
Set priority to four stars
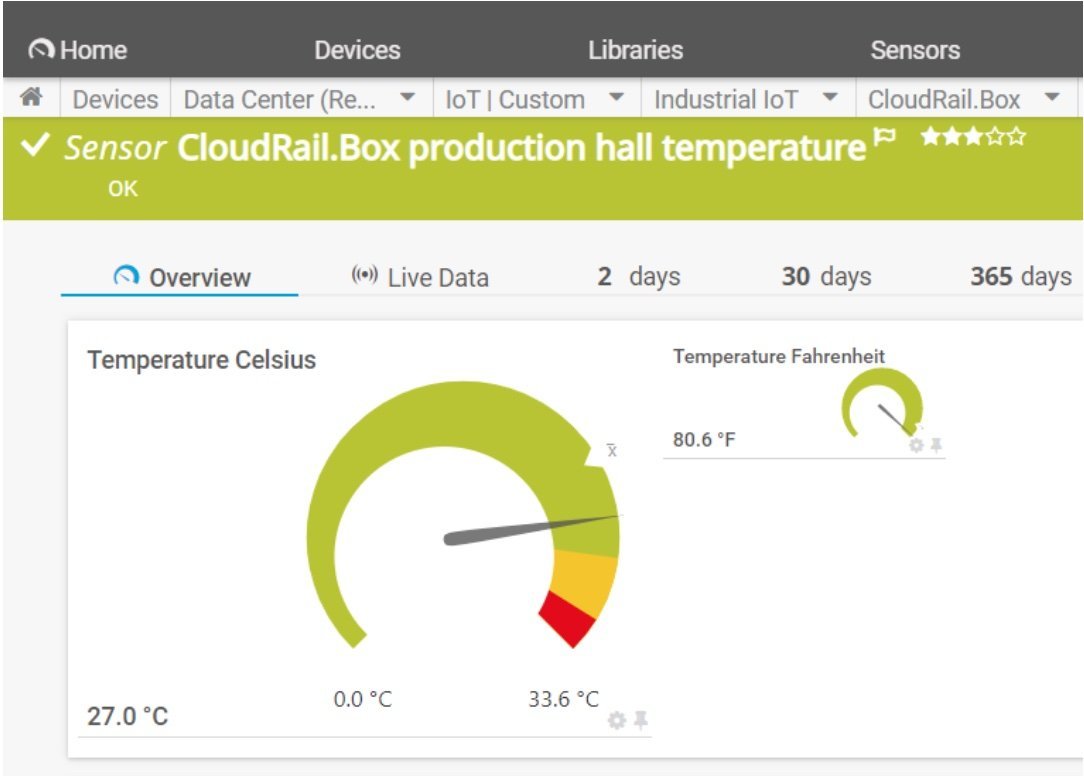995,137
